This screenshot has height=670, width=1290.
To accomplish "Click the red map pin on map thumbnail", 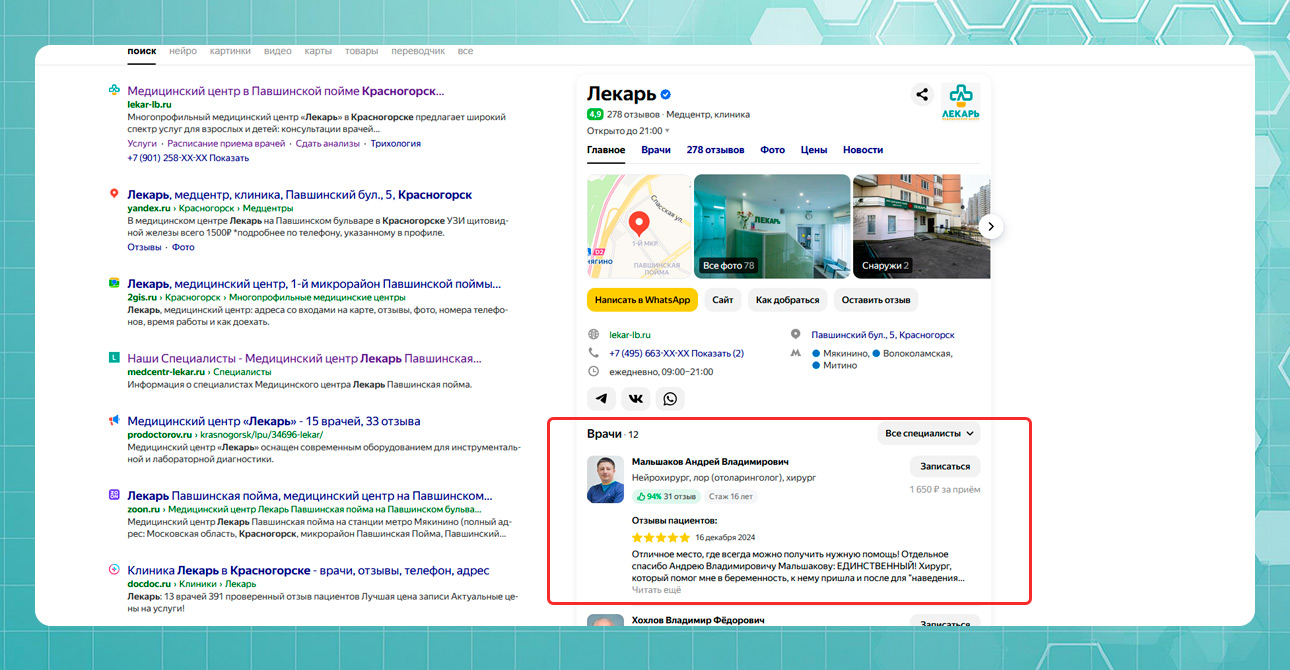I will click(638, 222).
